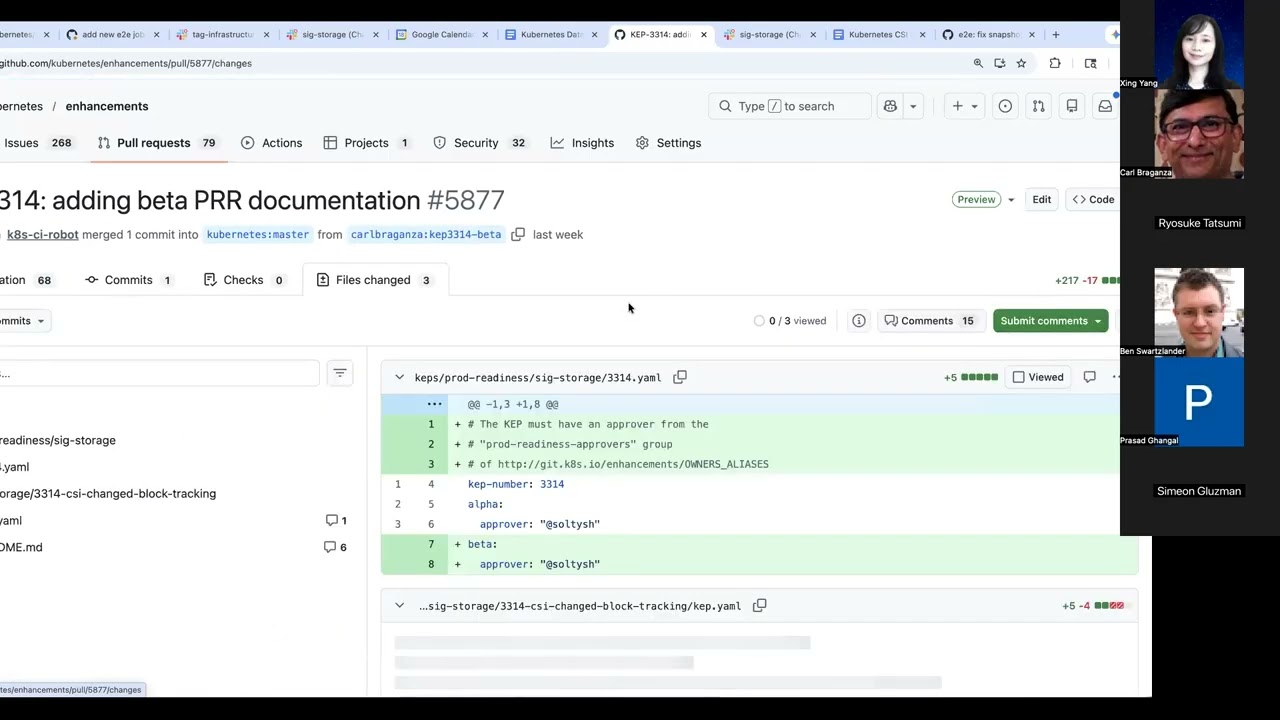Open the repository Settings tab
This screenshot has width=1280, height=720.
668,143
